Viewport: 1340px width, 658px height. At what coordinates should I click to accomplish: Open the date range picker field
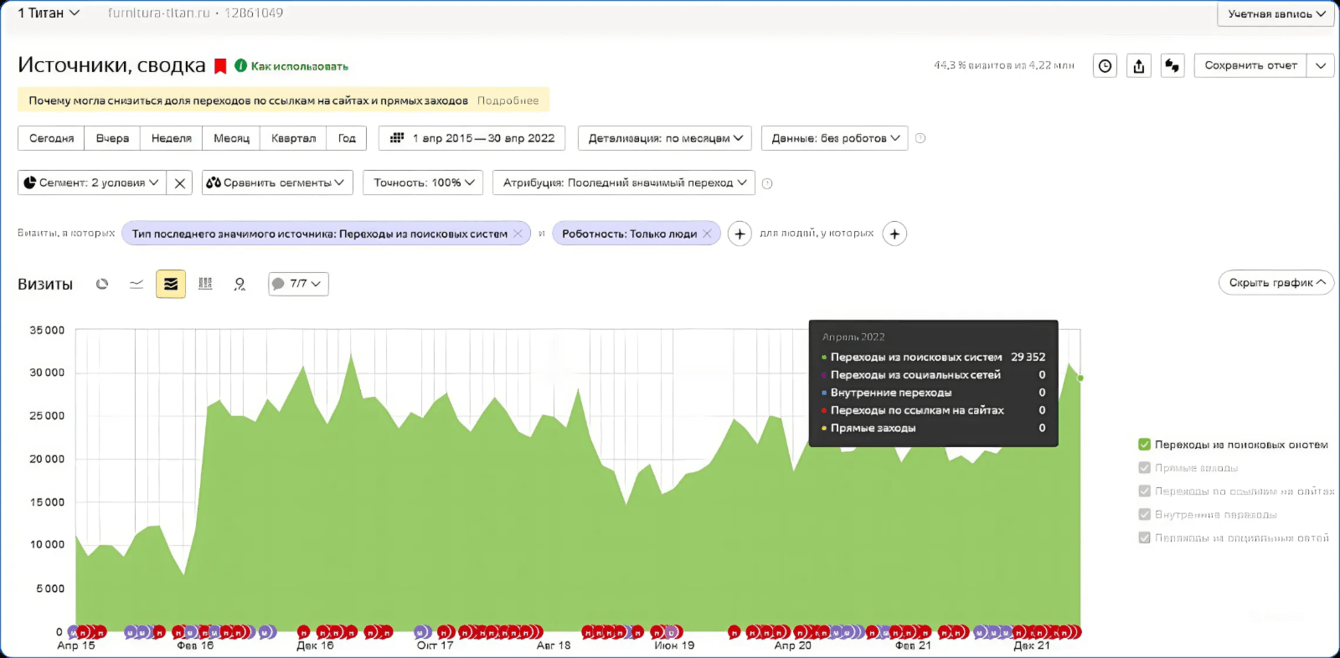[472, 138]
